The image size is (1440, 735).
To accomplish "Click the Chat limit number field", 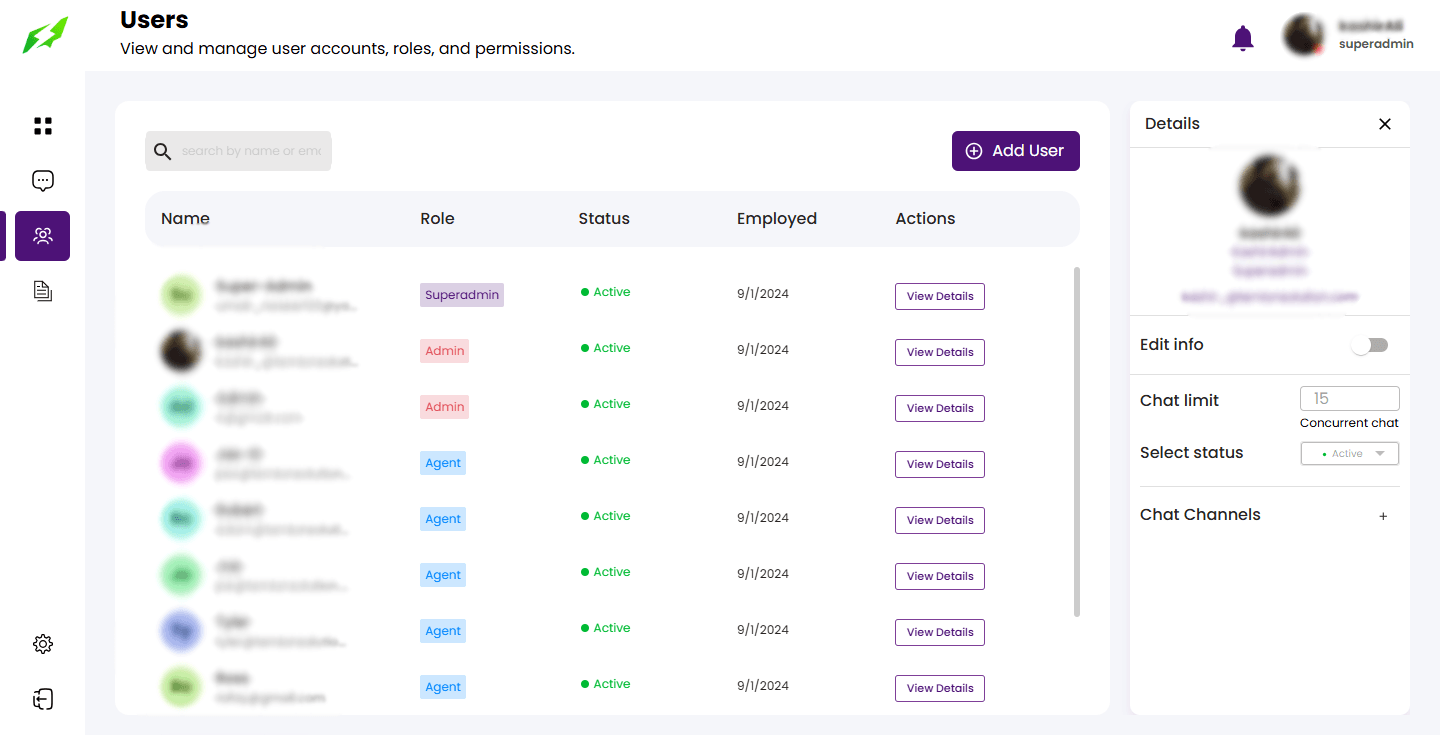I will pos(1349,399).
